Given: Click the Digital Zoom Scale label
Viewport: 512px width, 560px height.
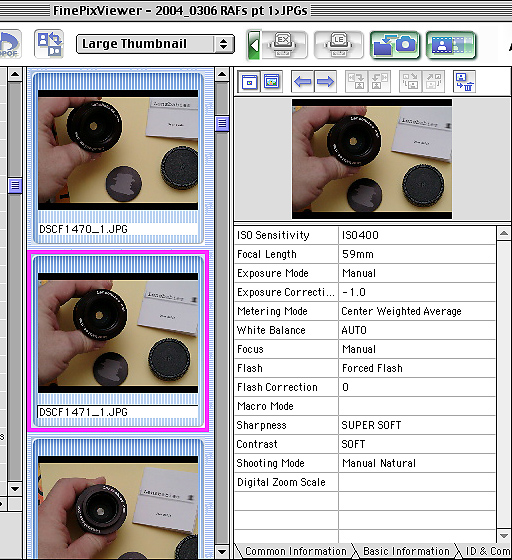Looking at the screenshot, I should 281,482.
